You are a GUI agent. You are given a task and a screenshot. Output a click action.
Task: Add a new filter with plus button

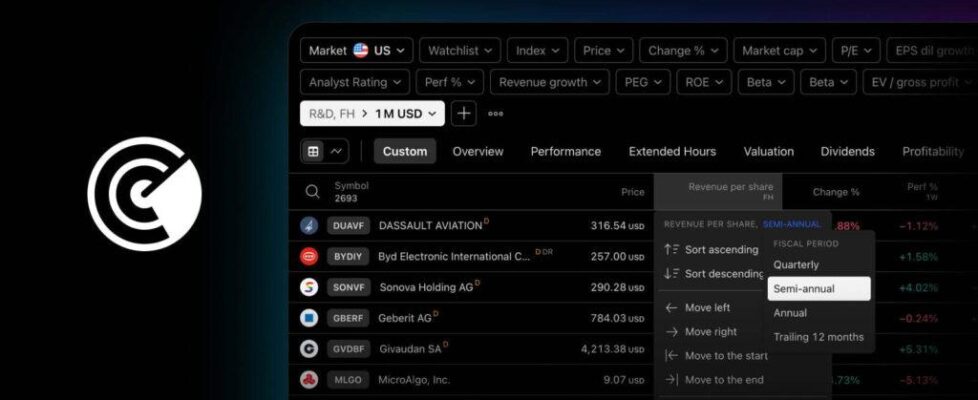pos(463,114)
